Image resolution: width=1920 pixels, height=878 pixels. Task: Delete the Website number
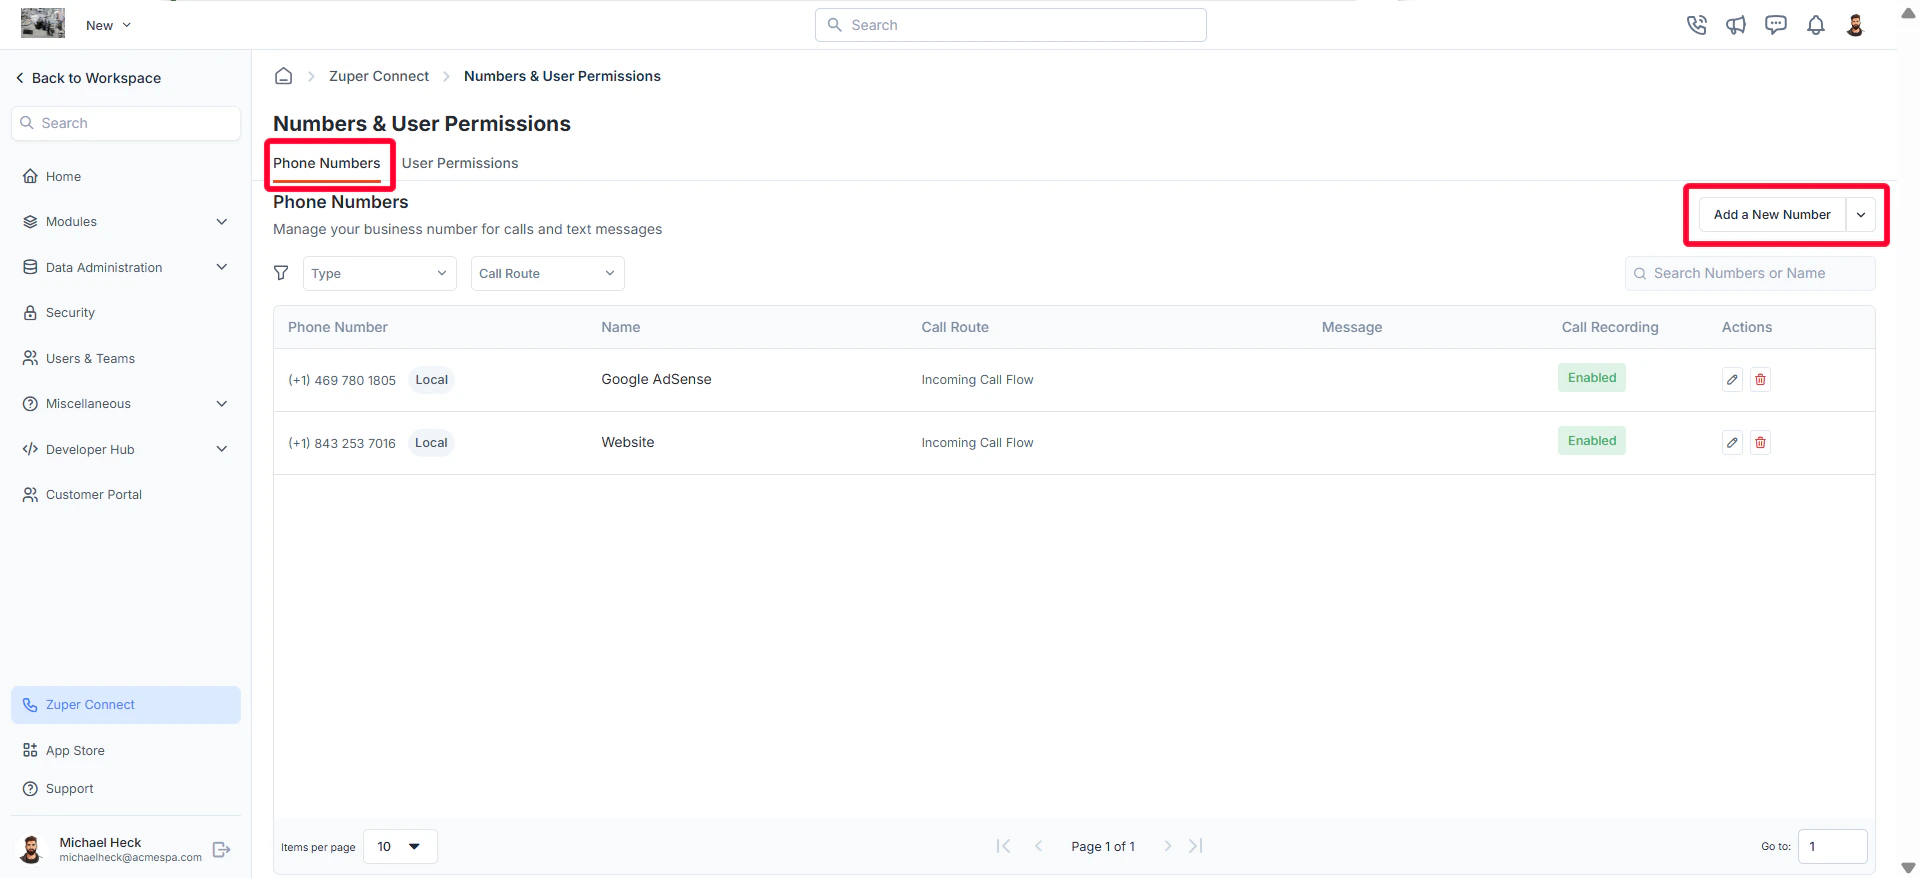1761,443
